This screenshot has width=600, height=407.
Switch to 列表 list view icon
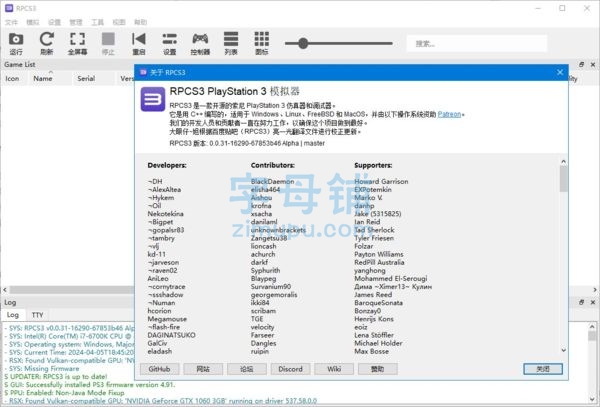(x=231, y=43)
